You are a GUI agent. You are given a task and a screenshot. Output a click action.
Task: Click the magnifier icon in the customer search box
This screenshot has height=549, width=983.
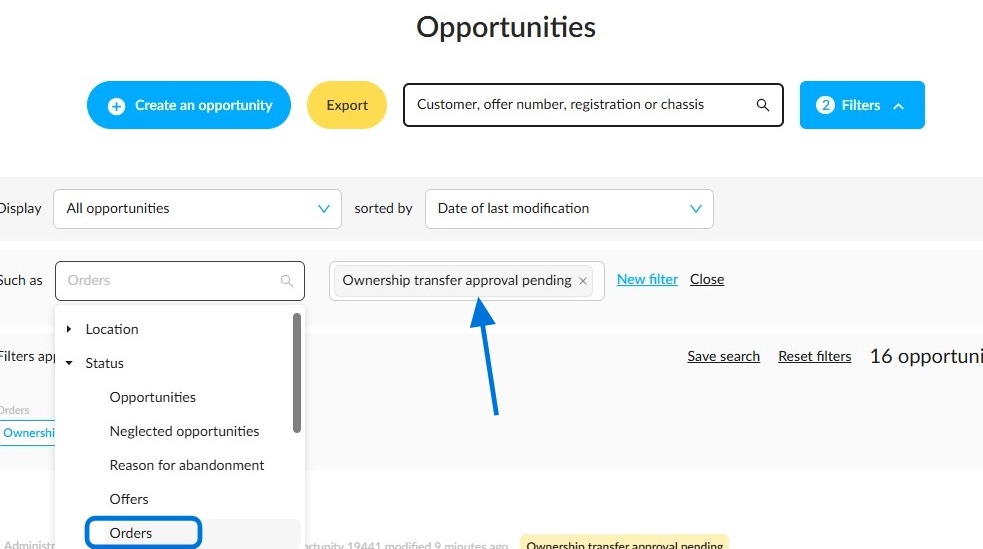[x=762, y=105]
